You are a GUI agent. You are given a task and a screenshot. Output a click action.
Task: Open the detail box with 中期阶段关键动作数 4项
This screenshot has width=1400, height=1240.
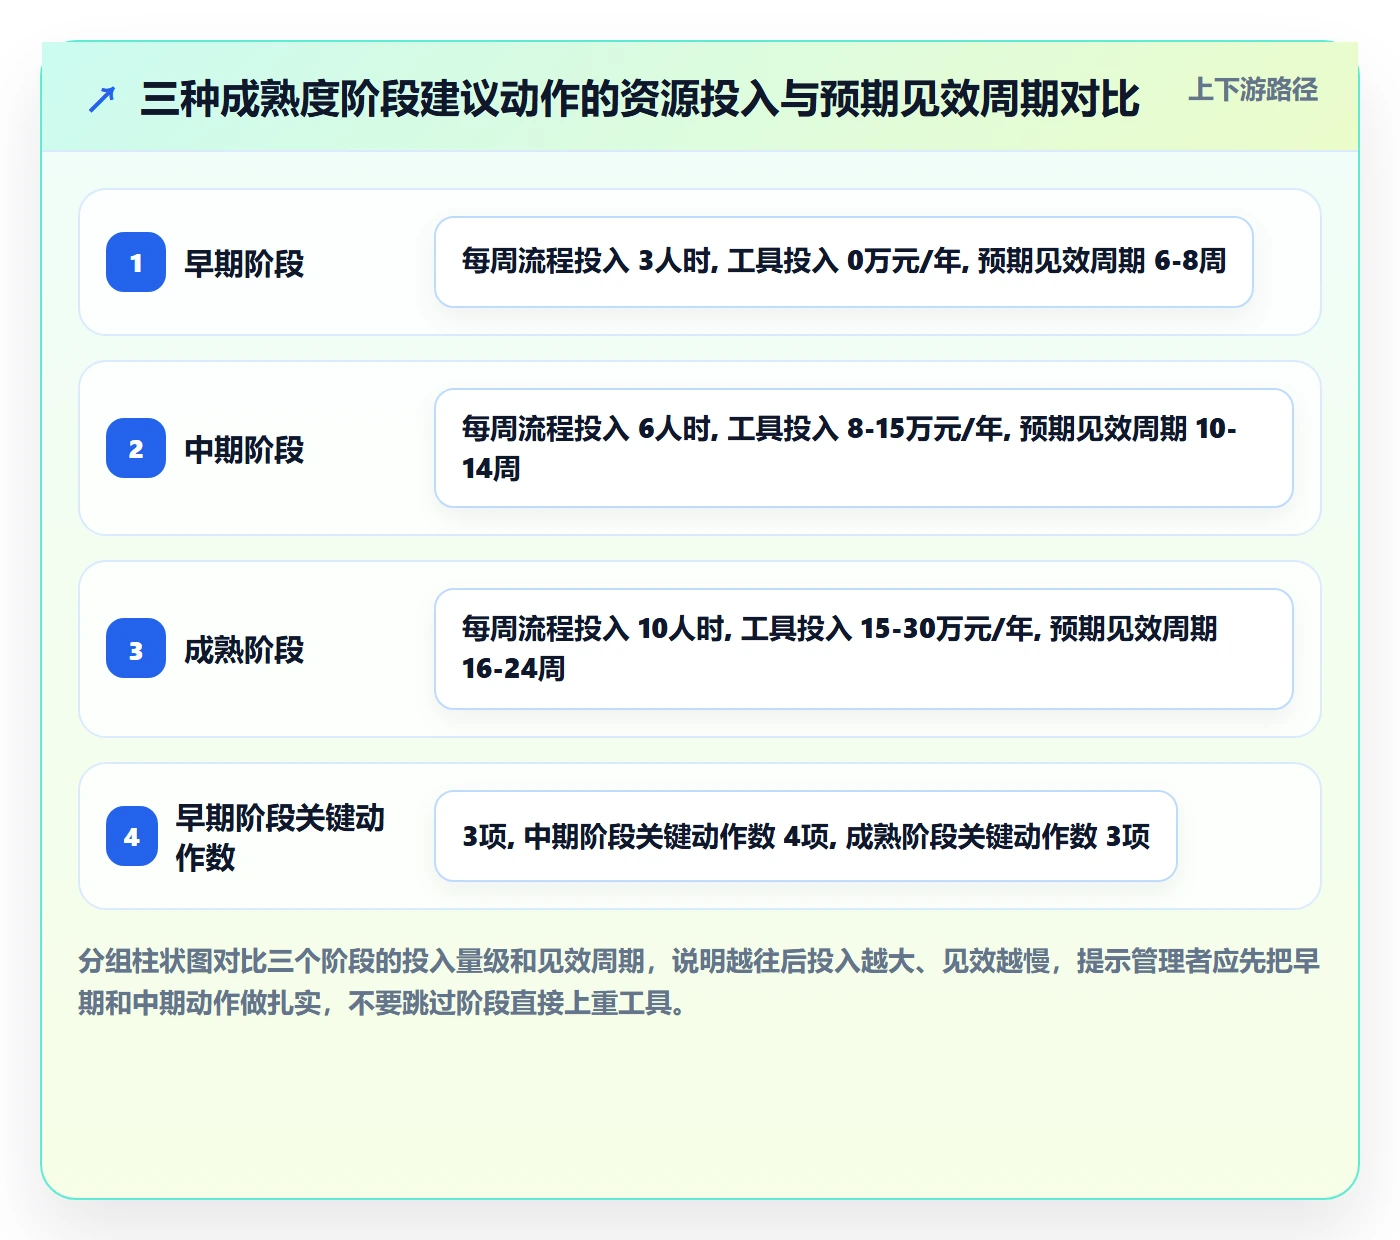(x=806, y=836)
